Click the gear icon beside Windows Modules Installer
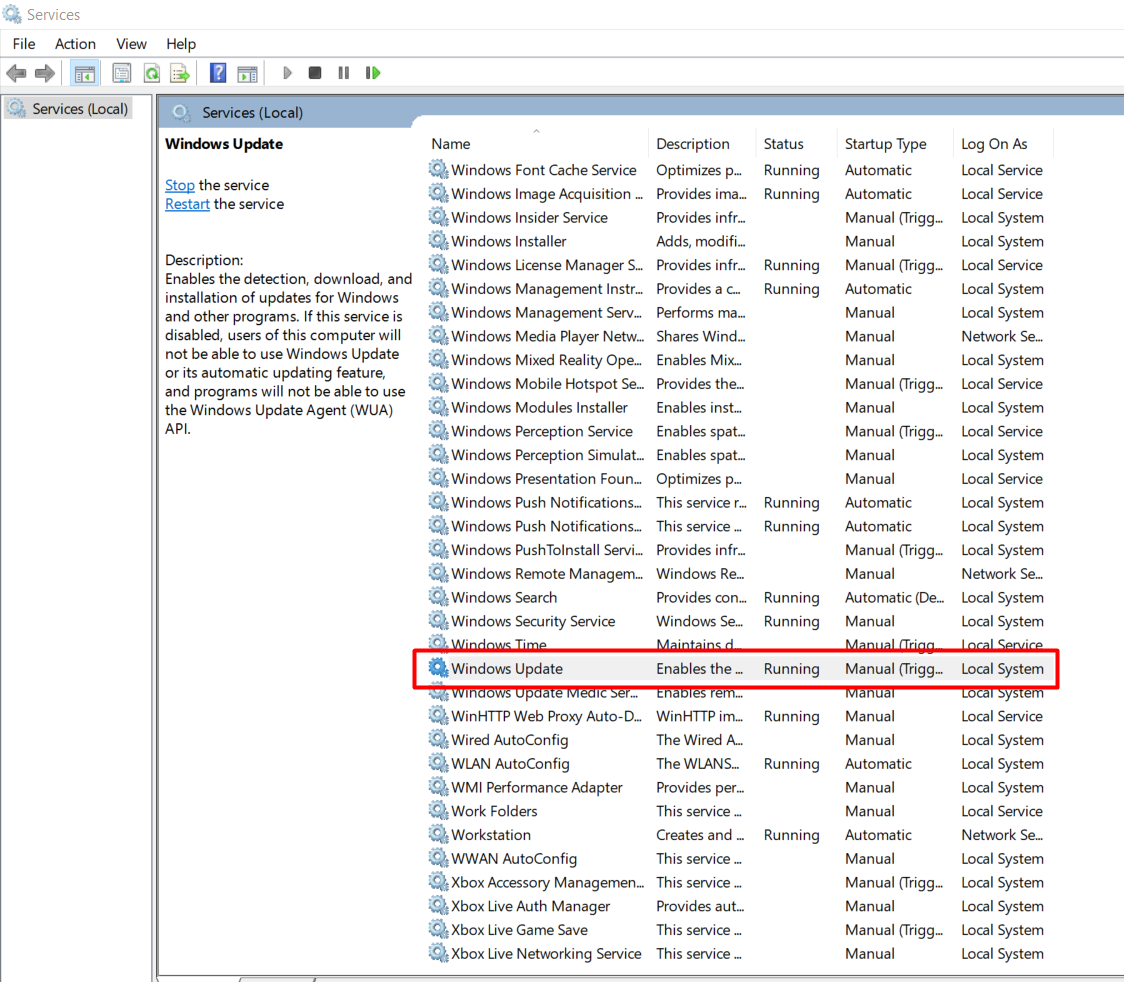1124x982 pixels. pyautogui.click(x=438, y=407)
